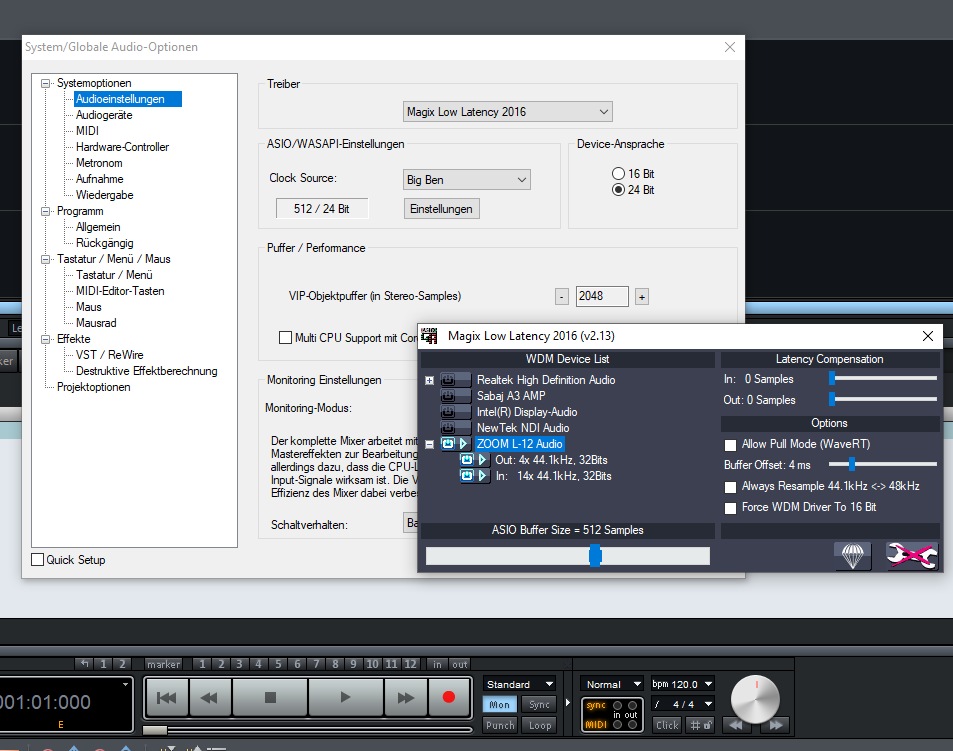Click the Stop button in transport
Screen dimensions: 953x751
[x=270, y=697]
